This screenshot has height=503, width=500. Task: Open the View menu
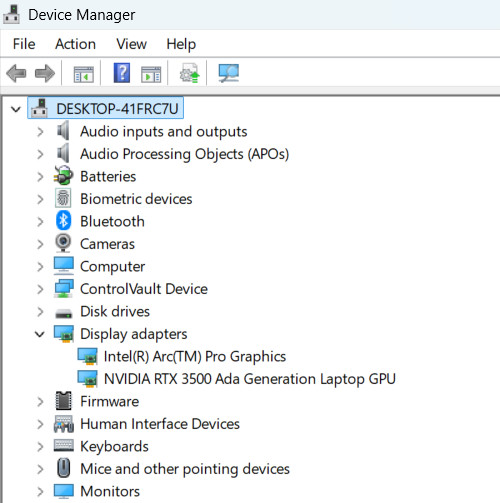131,44
